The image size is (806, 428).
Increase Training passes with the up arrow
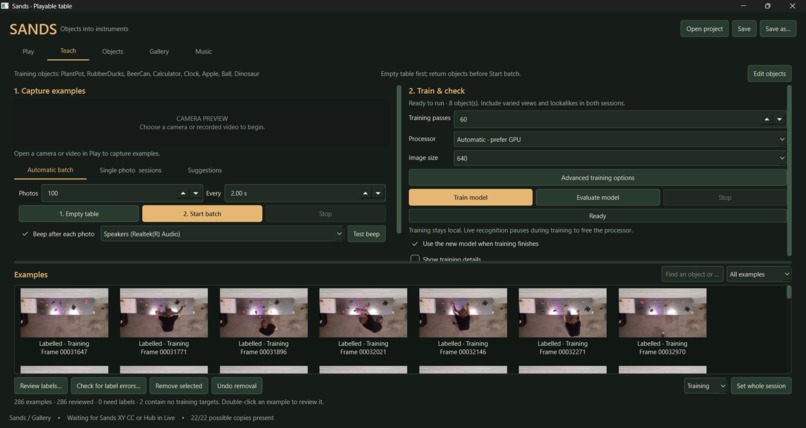(766, 119)
